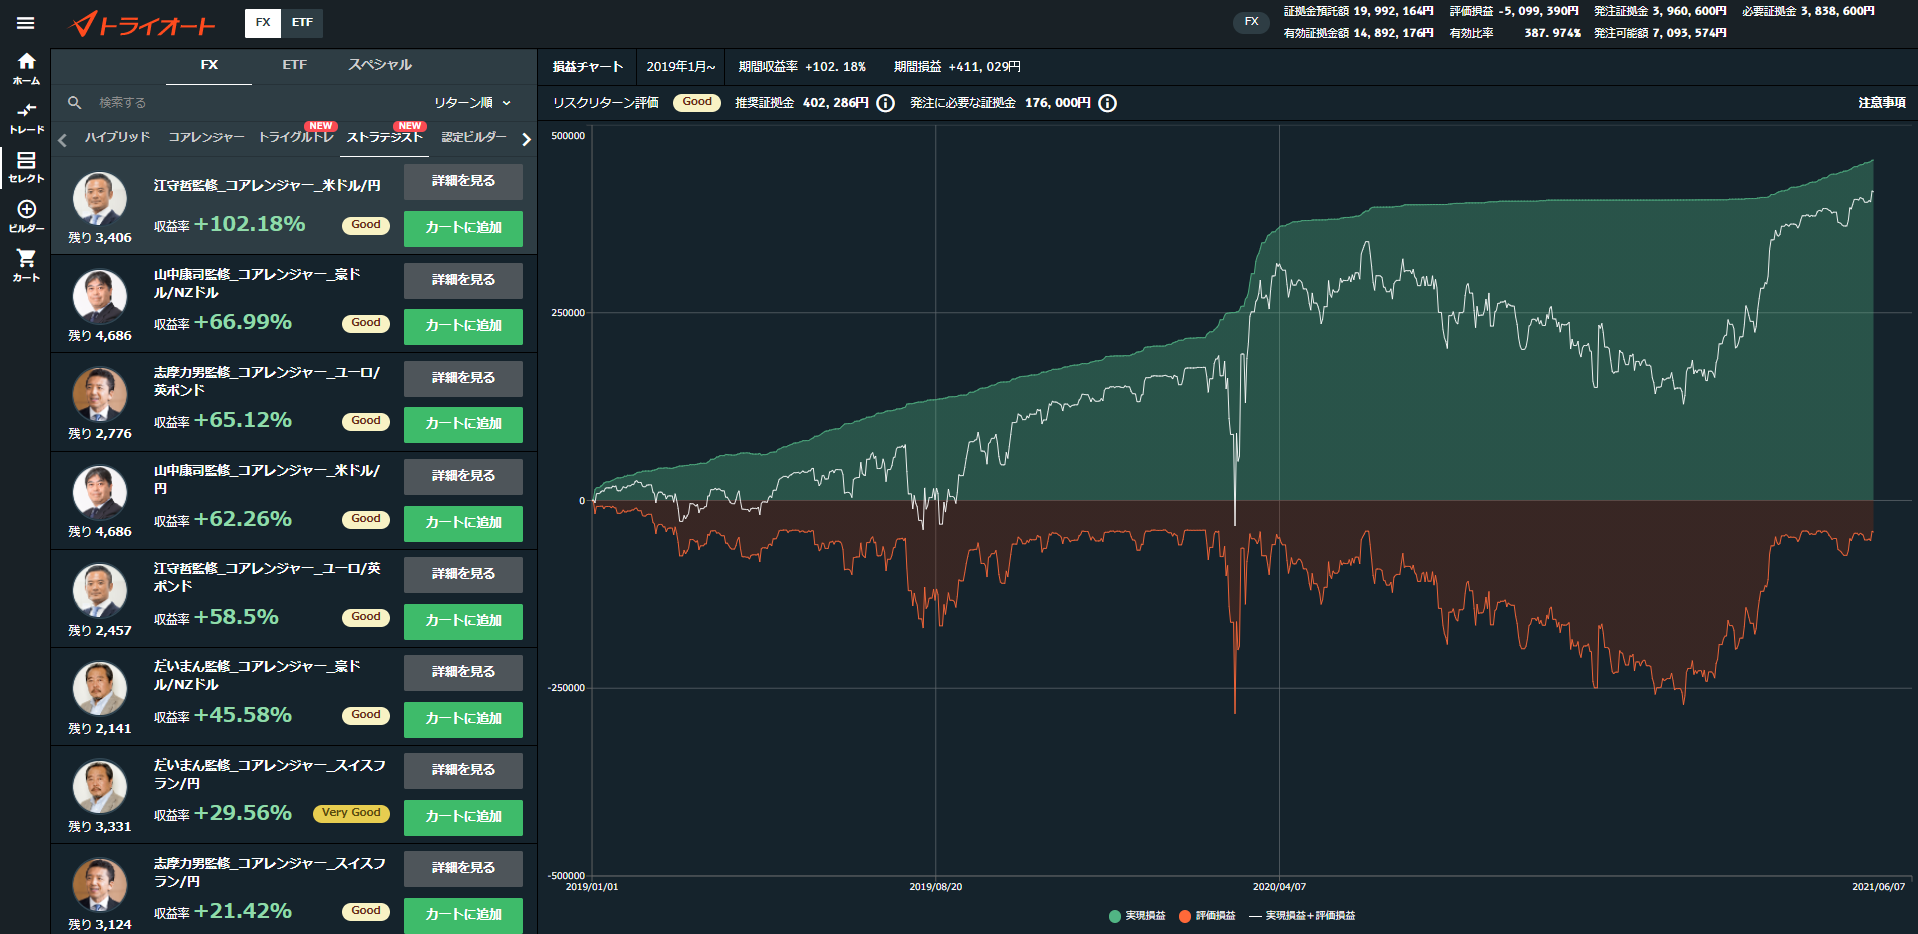
Task: Select the FX tab in list panel
Action: (x=209, y=65)
